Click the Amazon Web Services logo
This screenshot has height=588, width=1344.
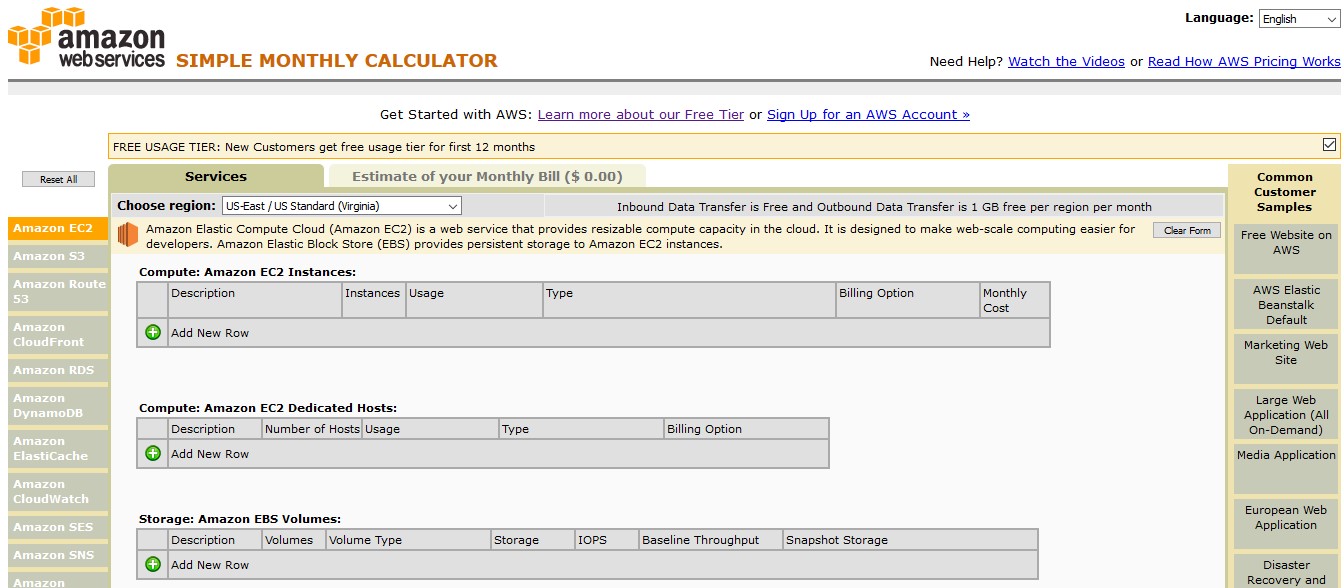(86, 38)
